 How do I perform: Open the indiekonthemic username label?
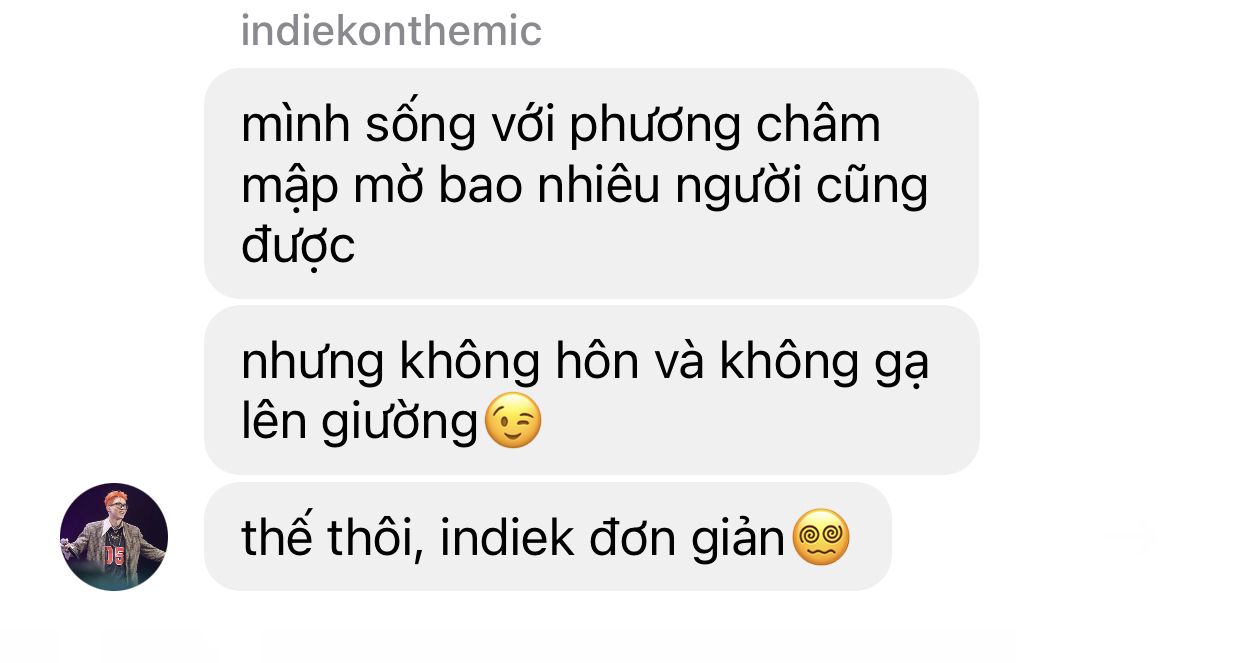391,31
